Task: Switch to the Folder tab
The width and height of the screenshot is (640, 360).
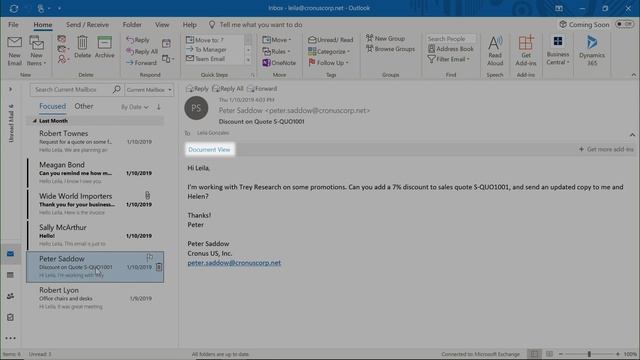Action: [x=132, y=24]
